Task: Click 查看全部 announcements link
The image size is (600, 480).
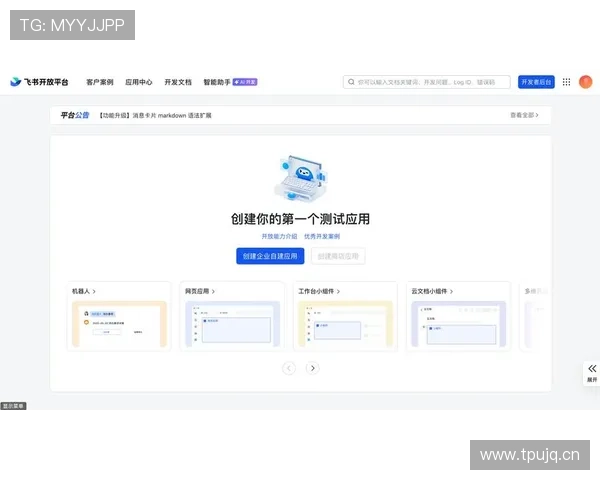Action: 524,115
